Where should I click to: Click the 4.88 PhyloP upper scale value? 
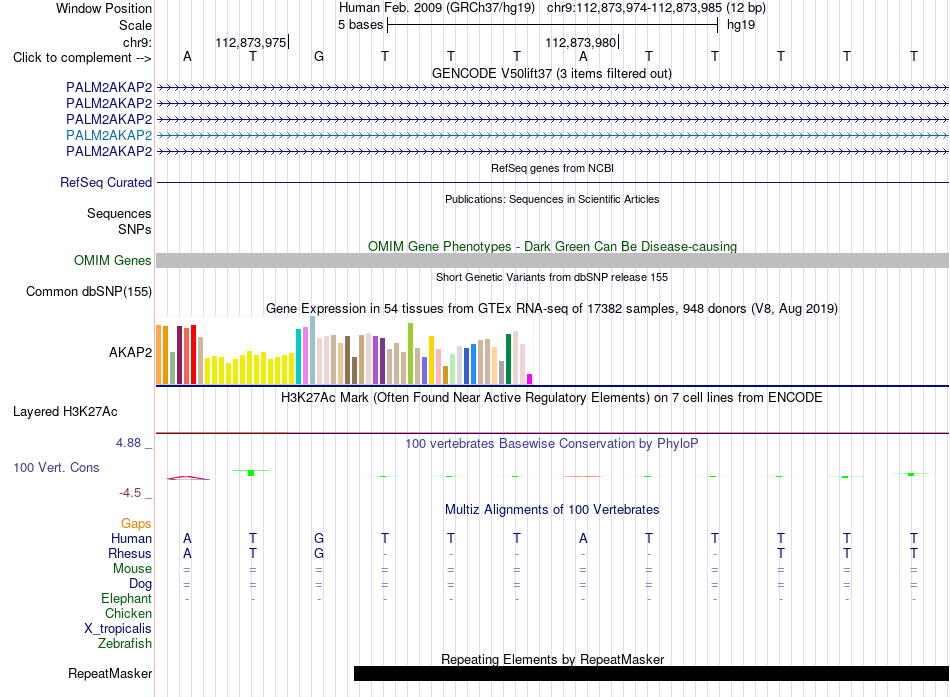click(x=128, y=443)
